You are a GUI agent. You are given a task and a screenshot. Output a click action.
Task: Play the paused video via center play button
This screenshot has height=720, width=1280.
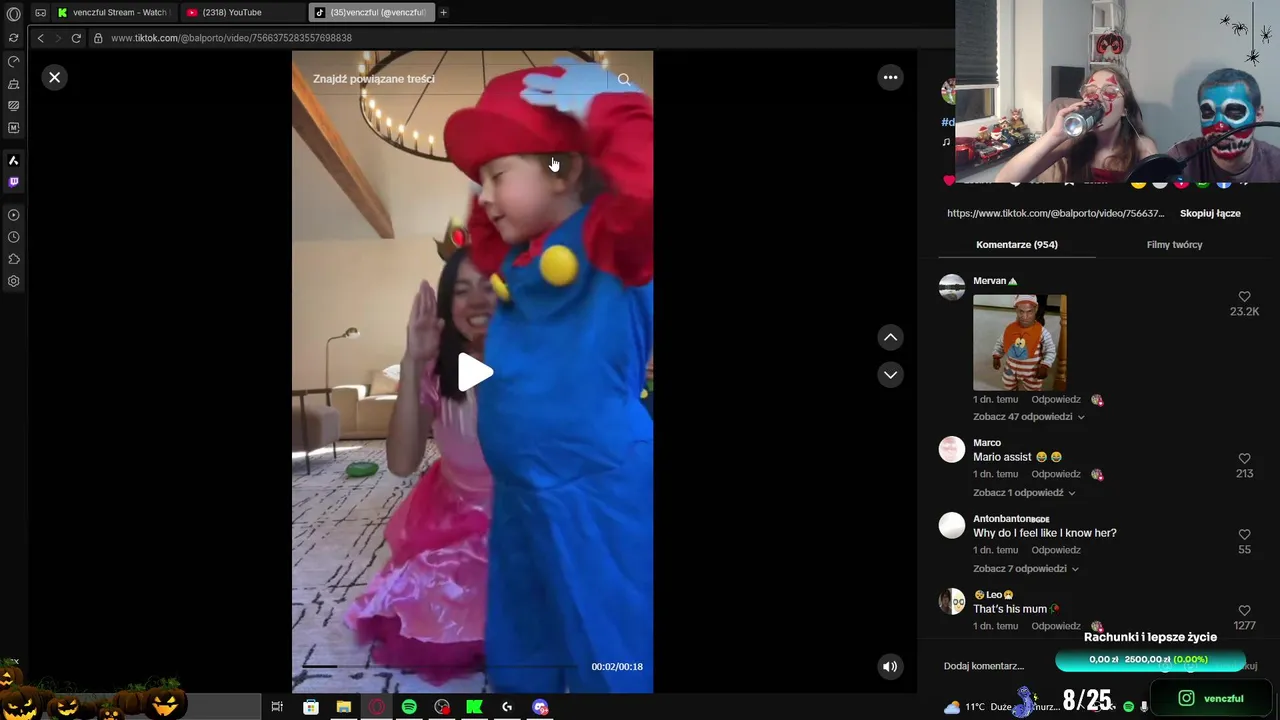click(474, 373)
